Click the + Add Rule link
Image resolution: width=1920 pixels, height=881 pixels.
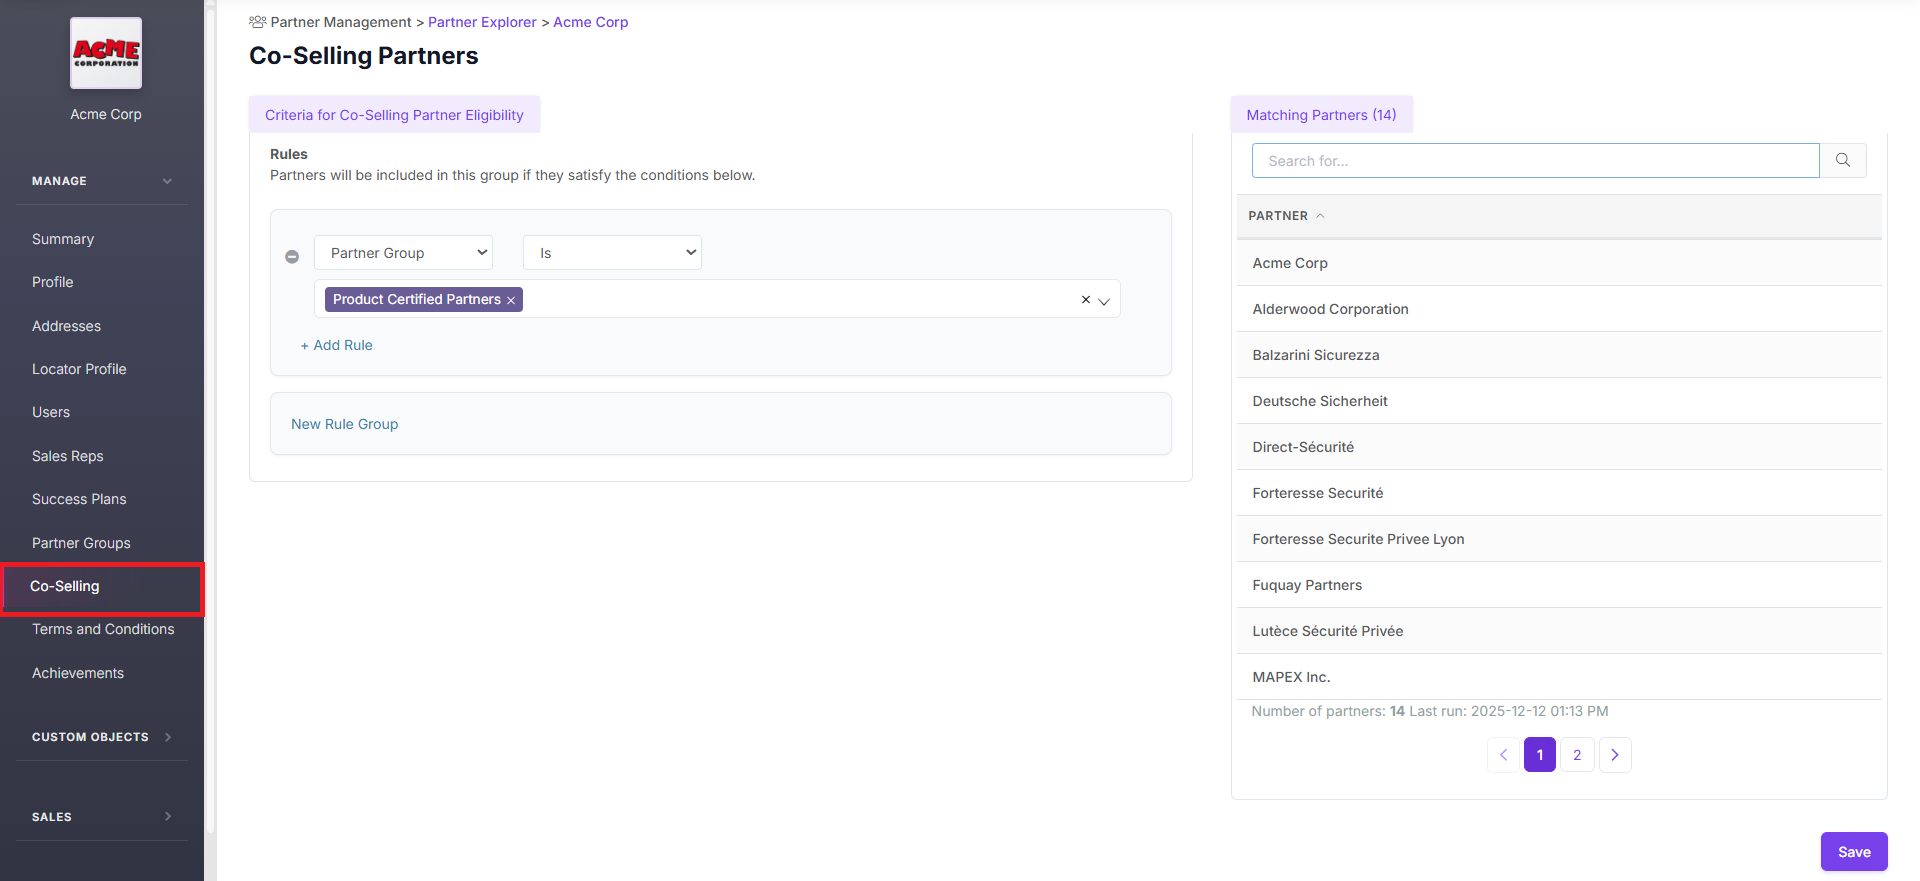point(337,345)
